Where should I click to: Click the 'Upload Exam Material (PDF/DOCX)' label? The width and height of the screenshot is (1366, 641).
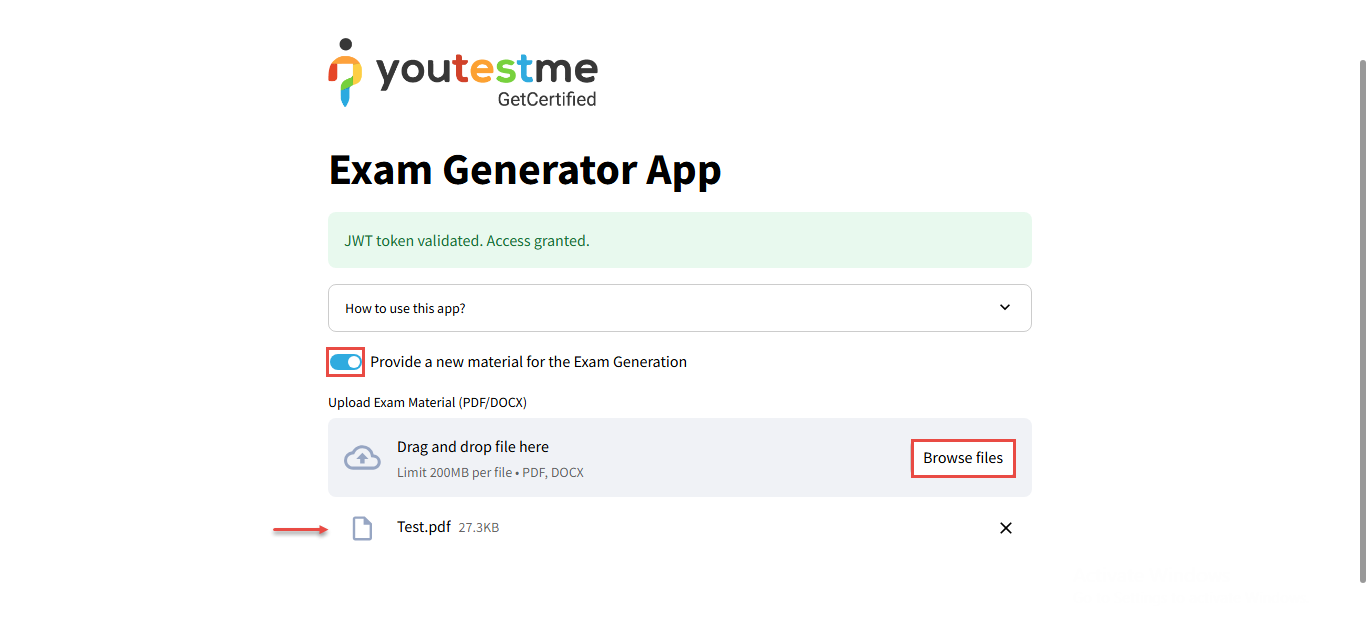pyautogui.click(x=427, y=402)
